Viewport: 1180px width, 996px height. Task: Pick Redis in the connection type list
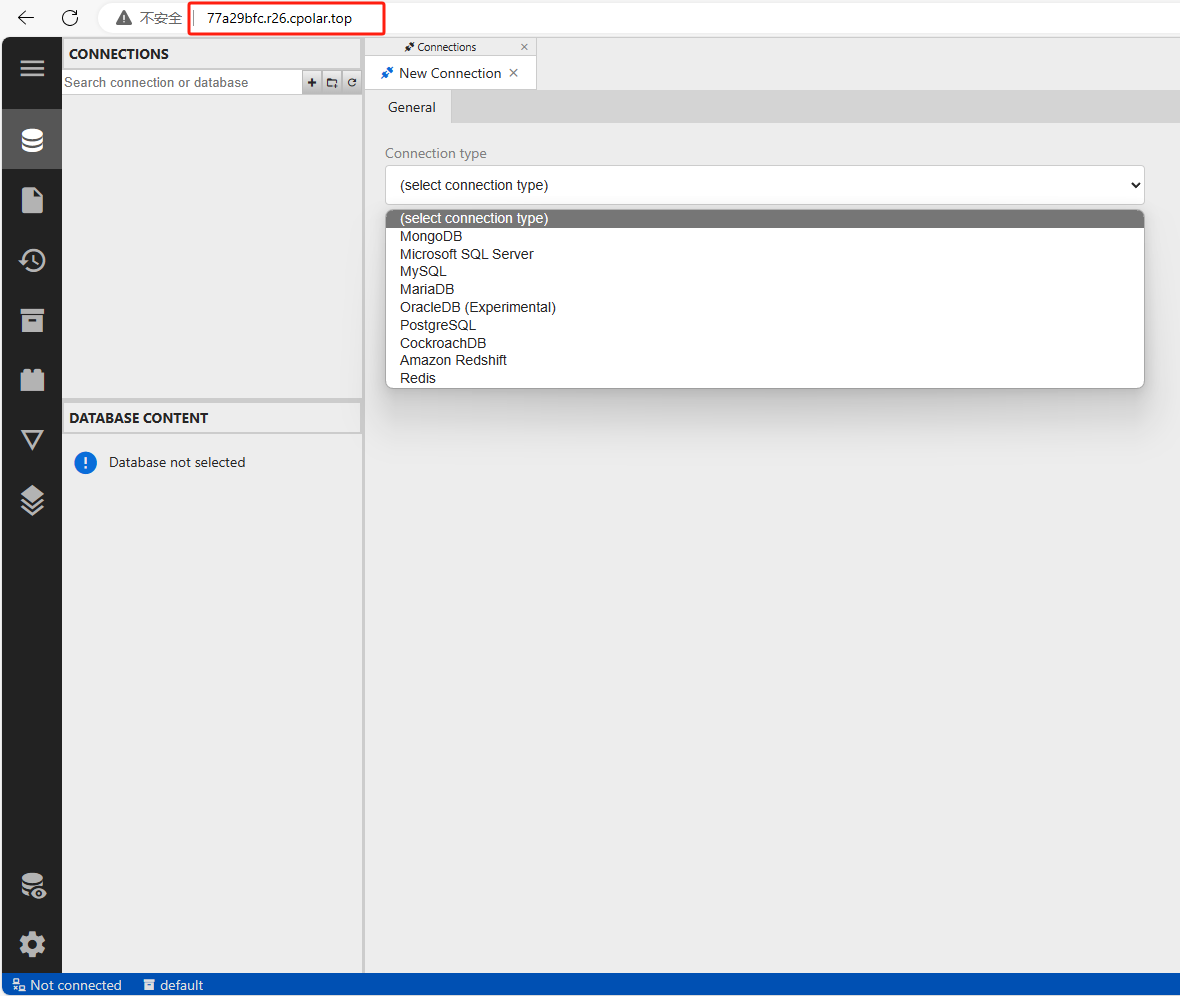pos(418,379)
